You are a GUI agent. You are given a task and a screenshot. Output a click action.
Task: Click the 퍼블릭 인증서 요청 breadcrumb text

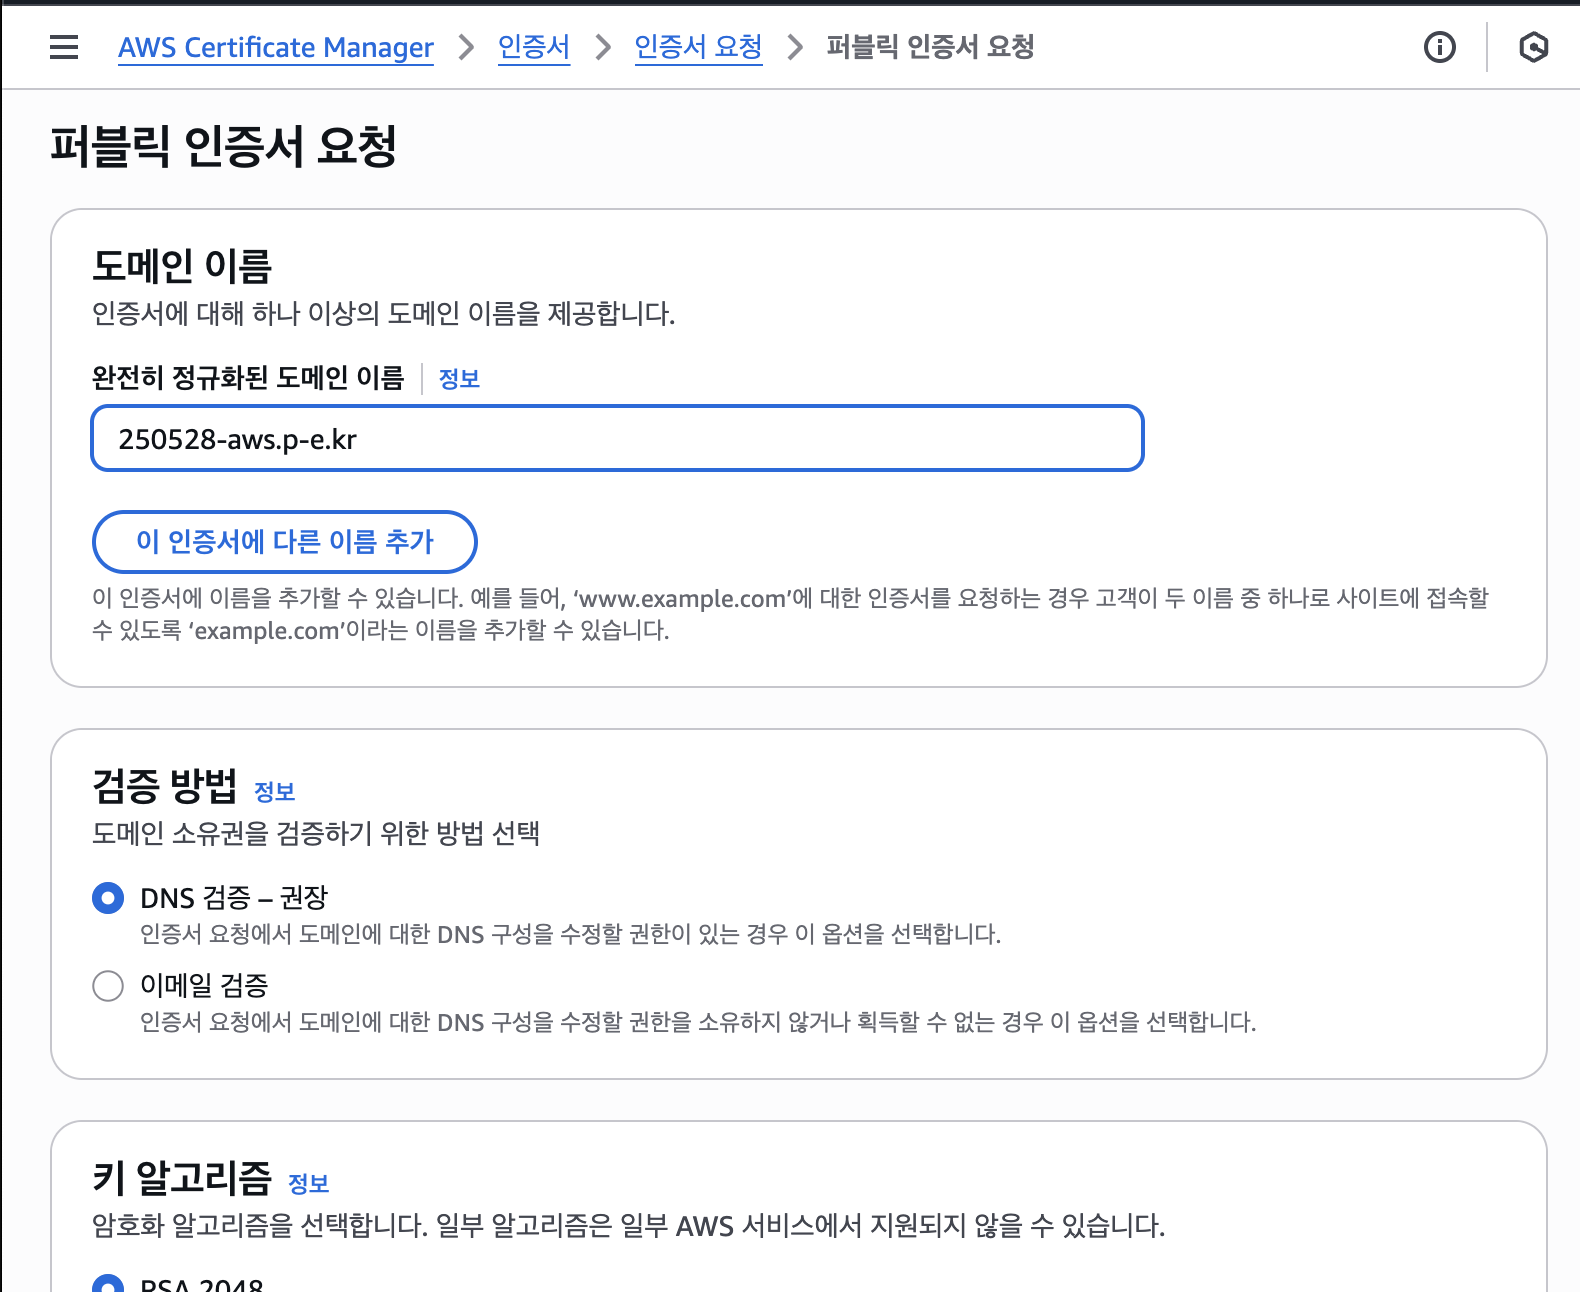pos(930,47)
